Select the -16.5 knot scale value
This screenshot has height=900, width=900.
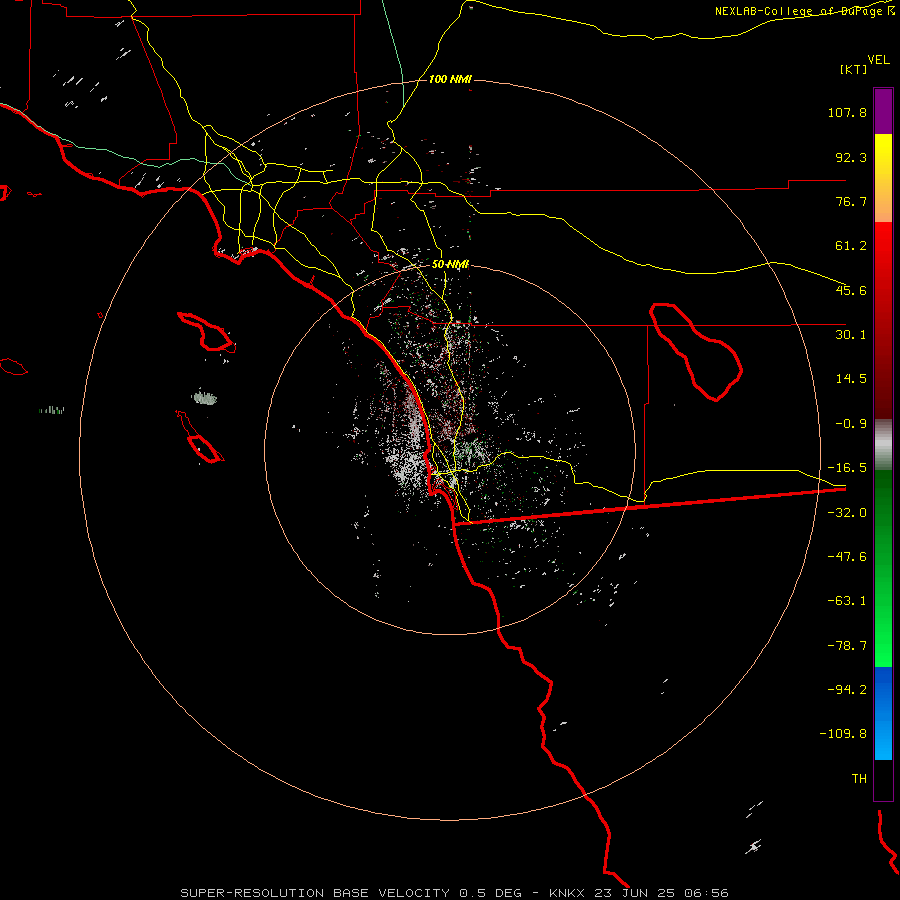click(847, 468)
